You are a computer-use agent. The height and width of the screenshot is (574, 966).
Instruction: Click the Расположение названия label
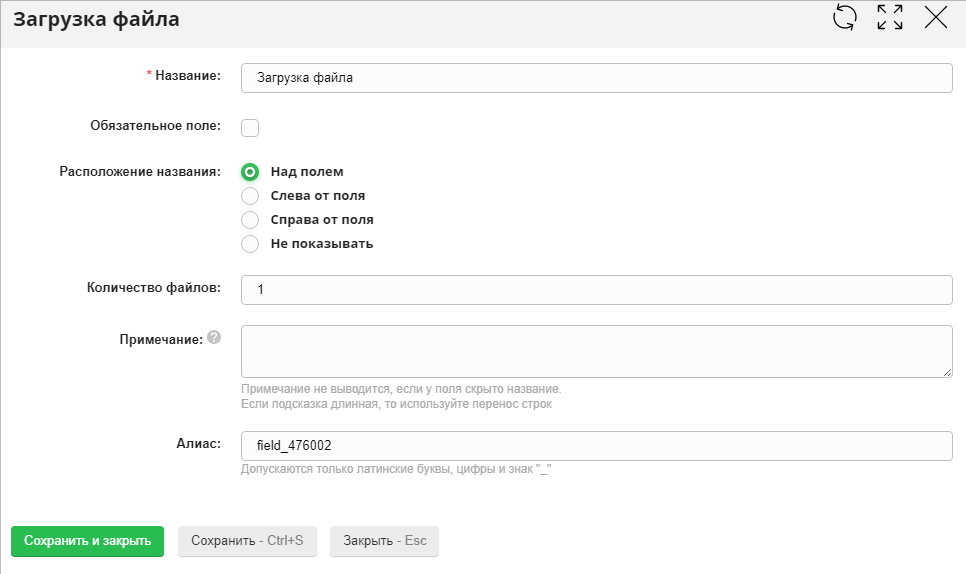[140, 171]
